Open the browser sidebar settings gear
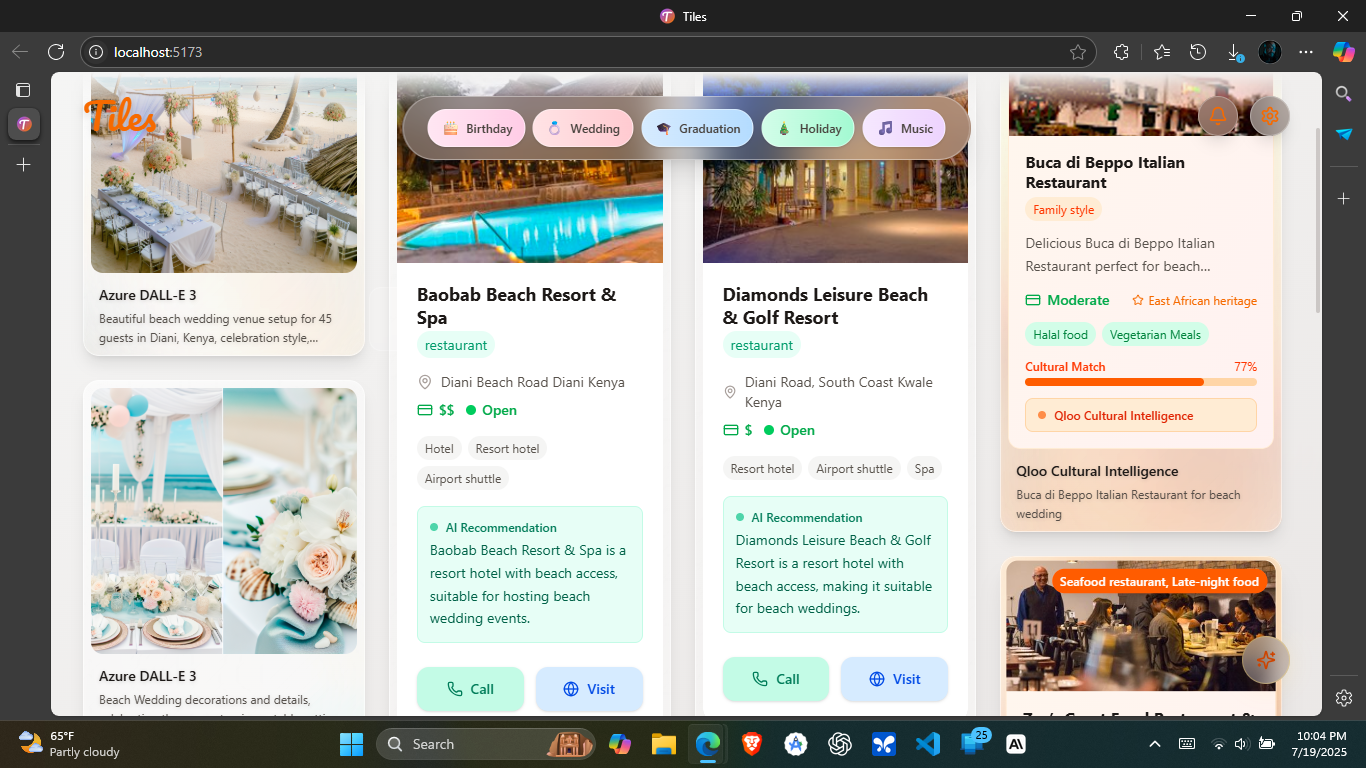1366x768 pixels. [1343, 697]
